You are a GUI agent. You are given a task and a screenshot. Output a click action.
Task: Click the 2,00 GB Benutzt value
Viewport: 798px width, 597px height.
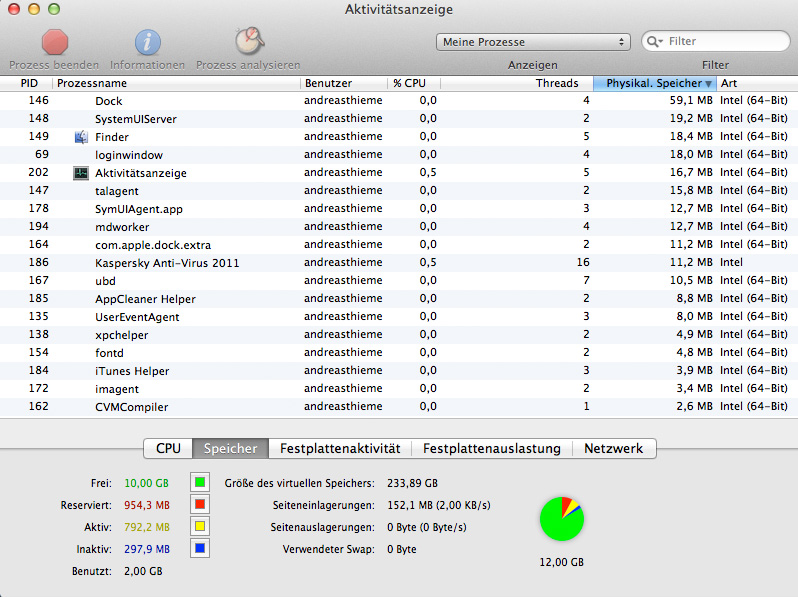pos(143,572)
